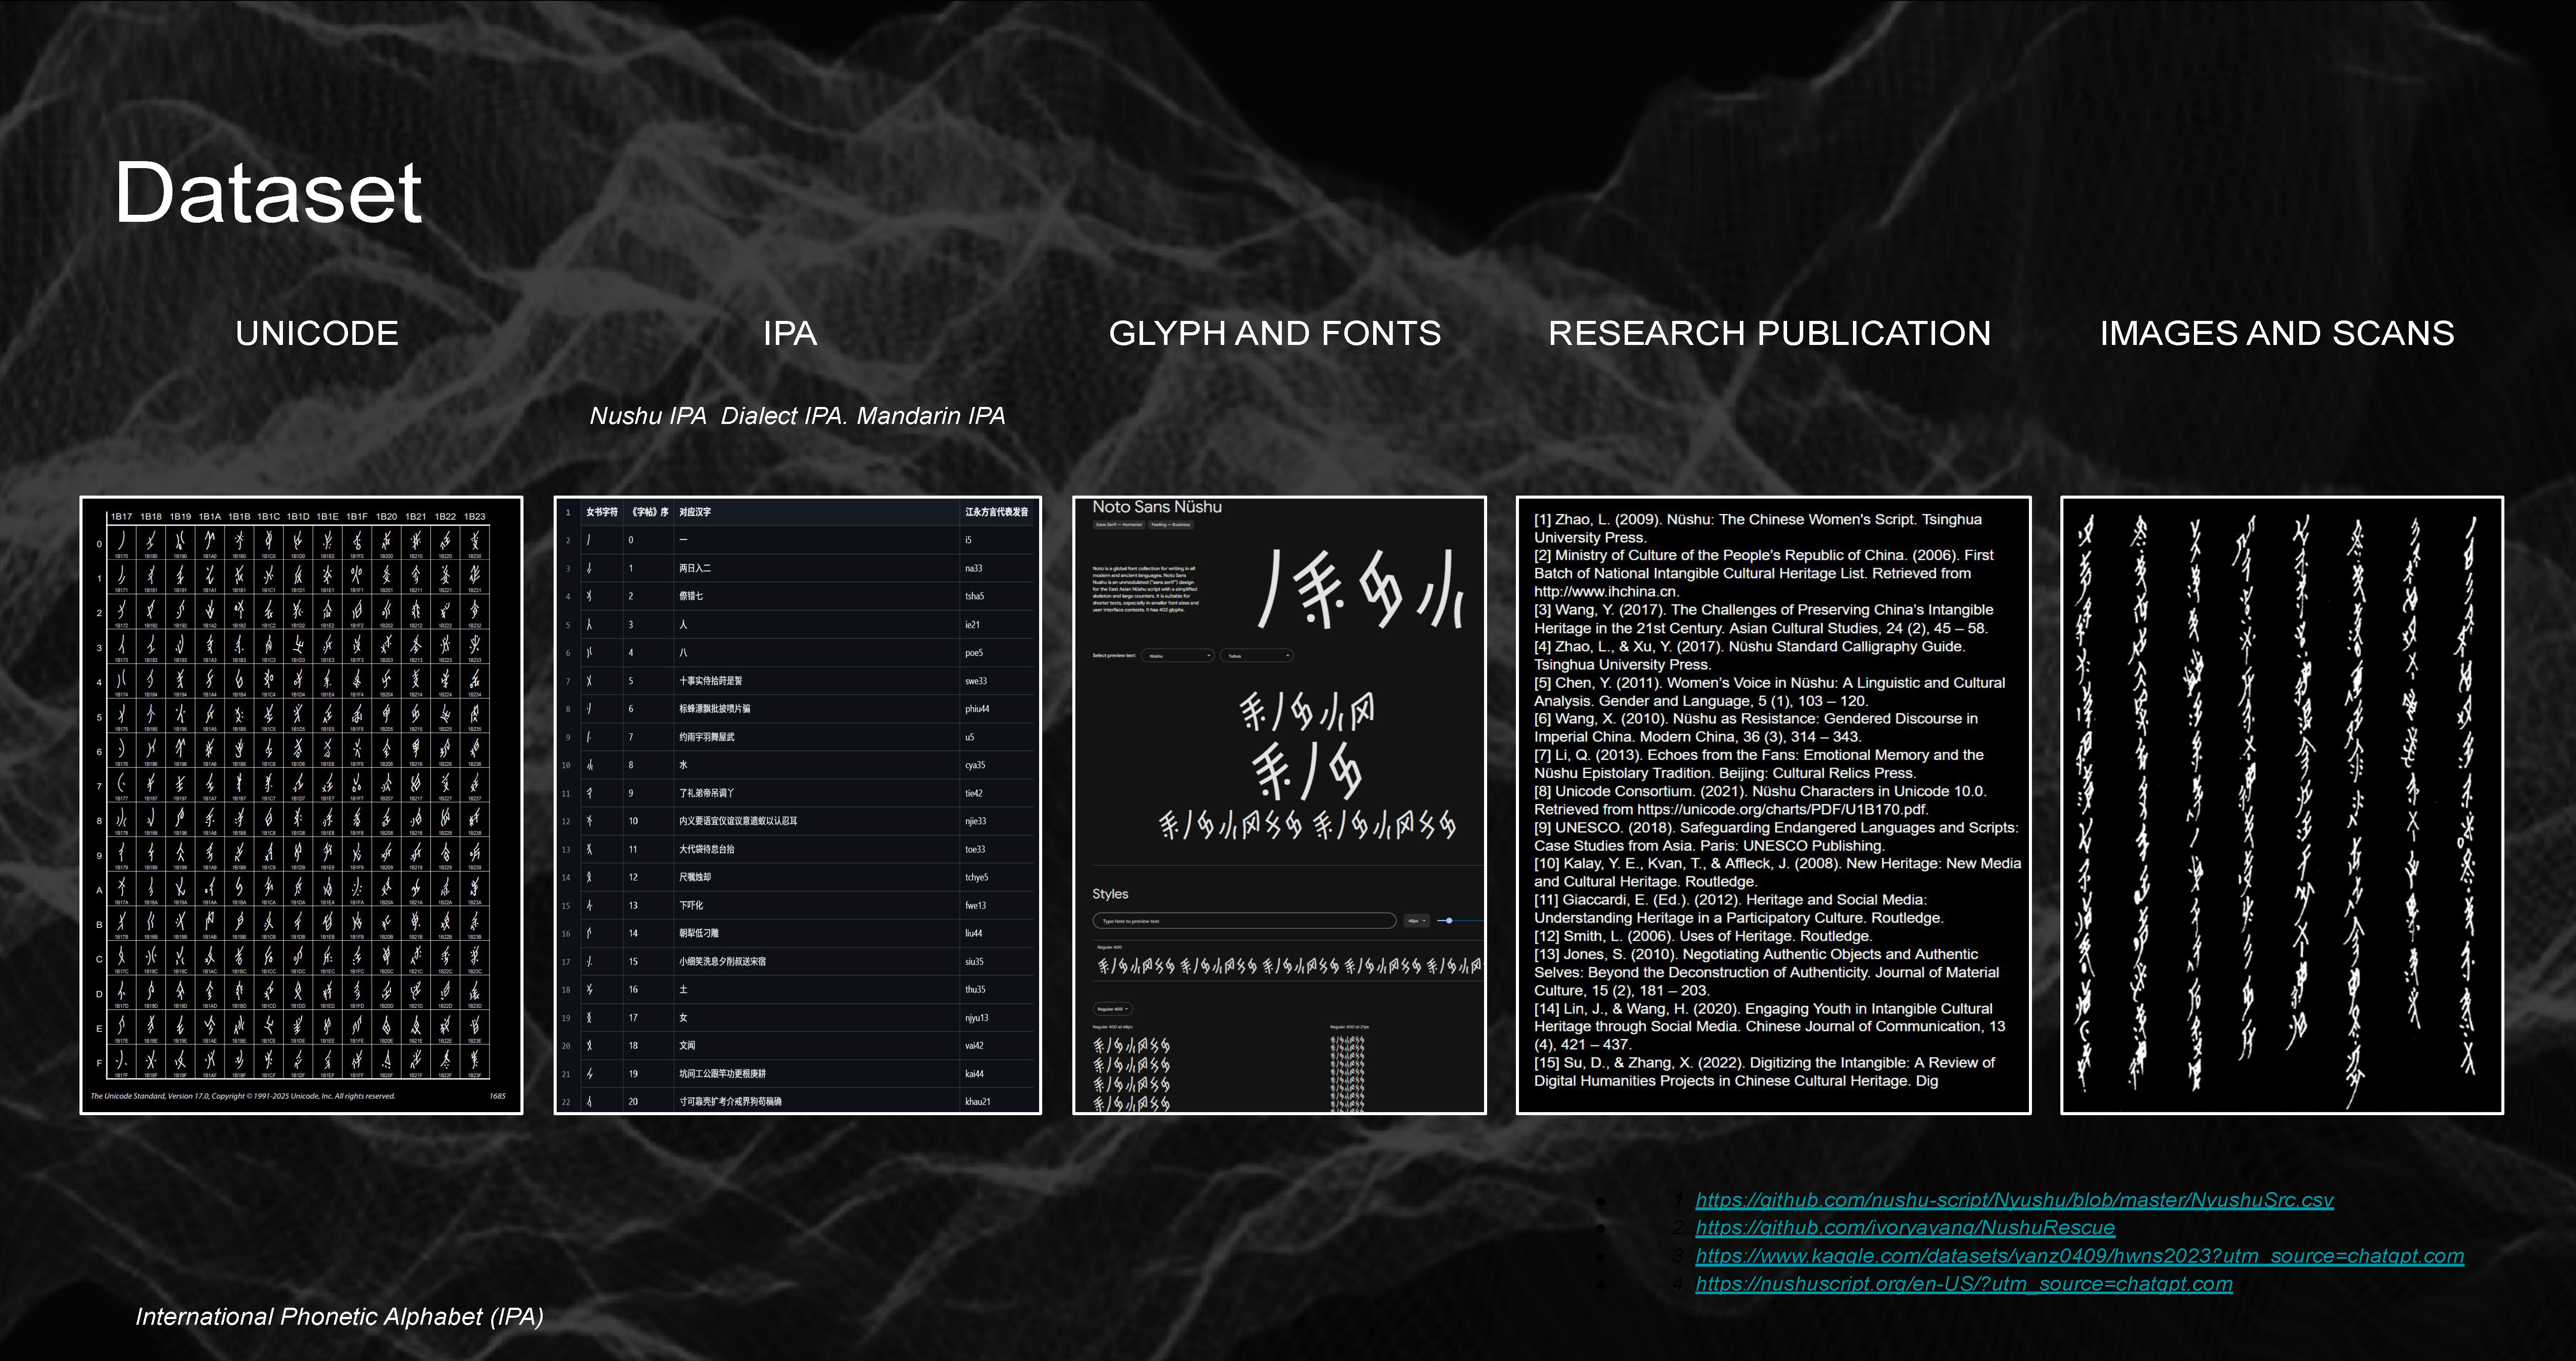Click the 'GLYPH AND FONTS' heading
2576x1361 pixels.
click(1275, 333)
